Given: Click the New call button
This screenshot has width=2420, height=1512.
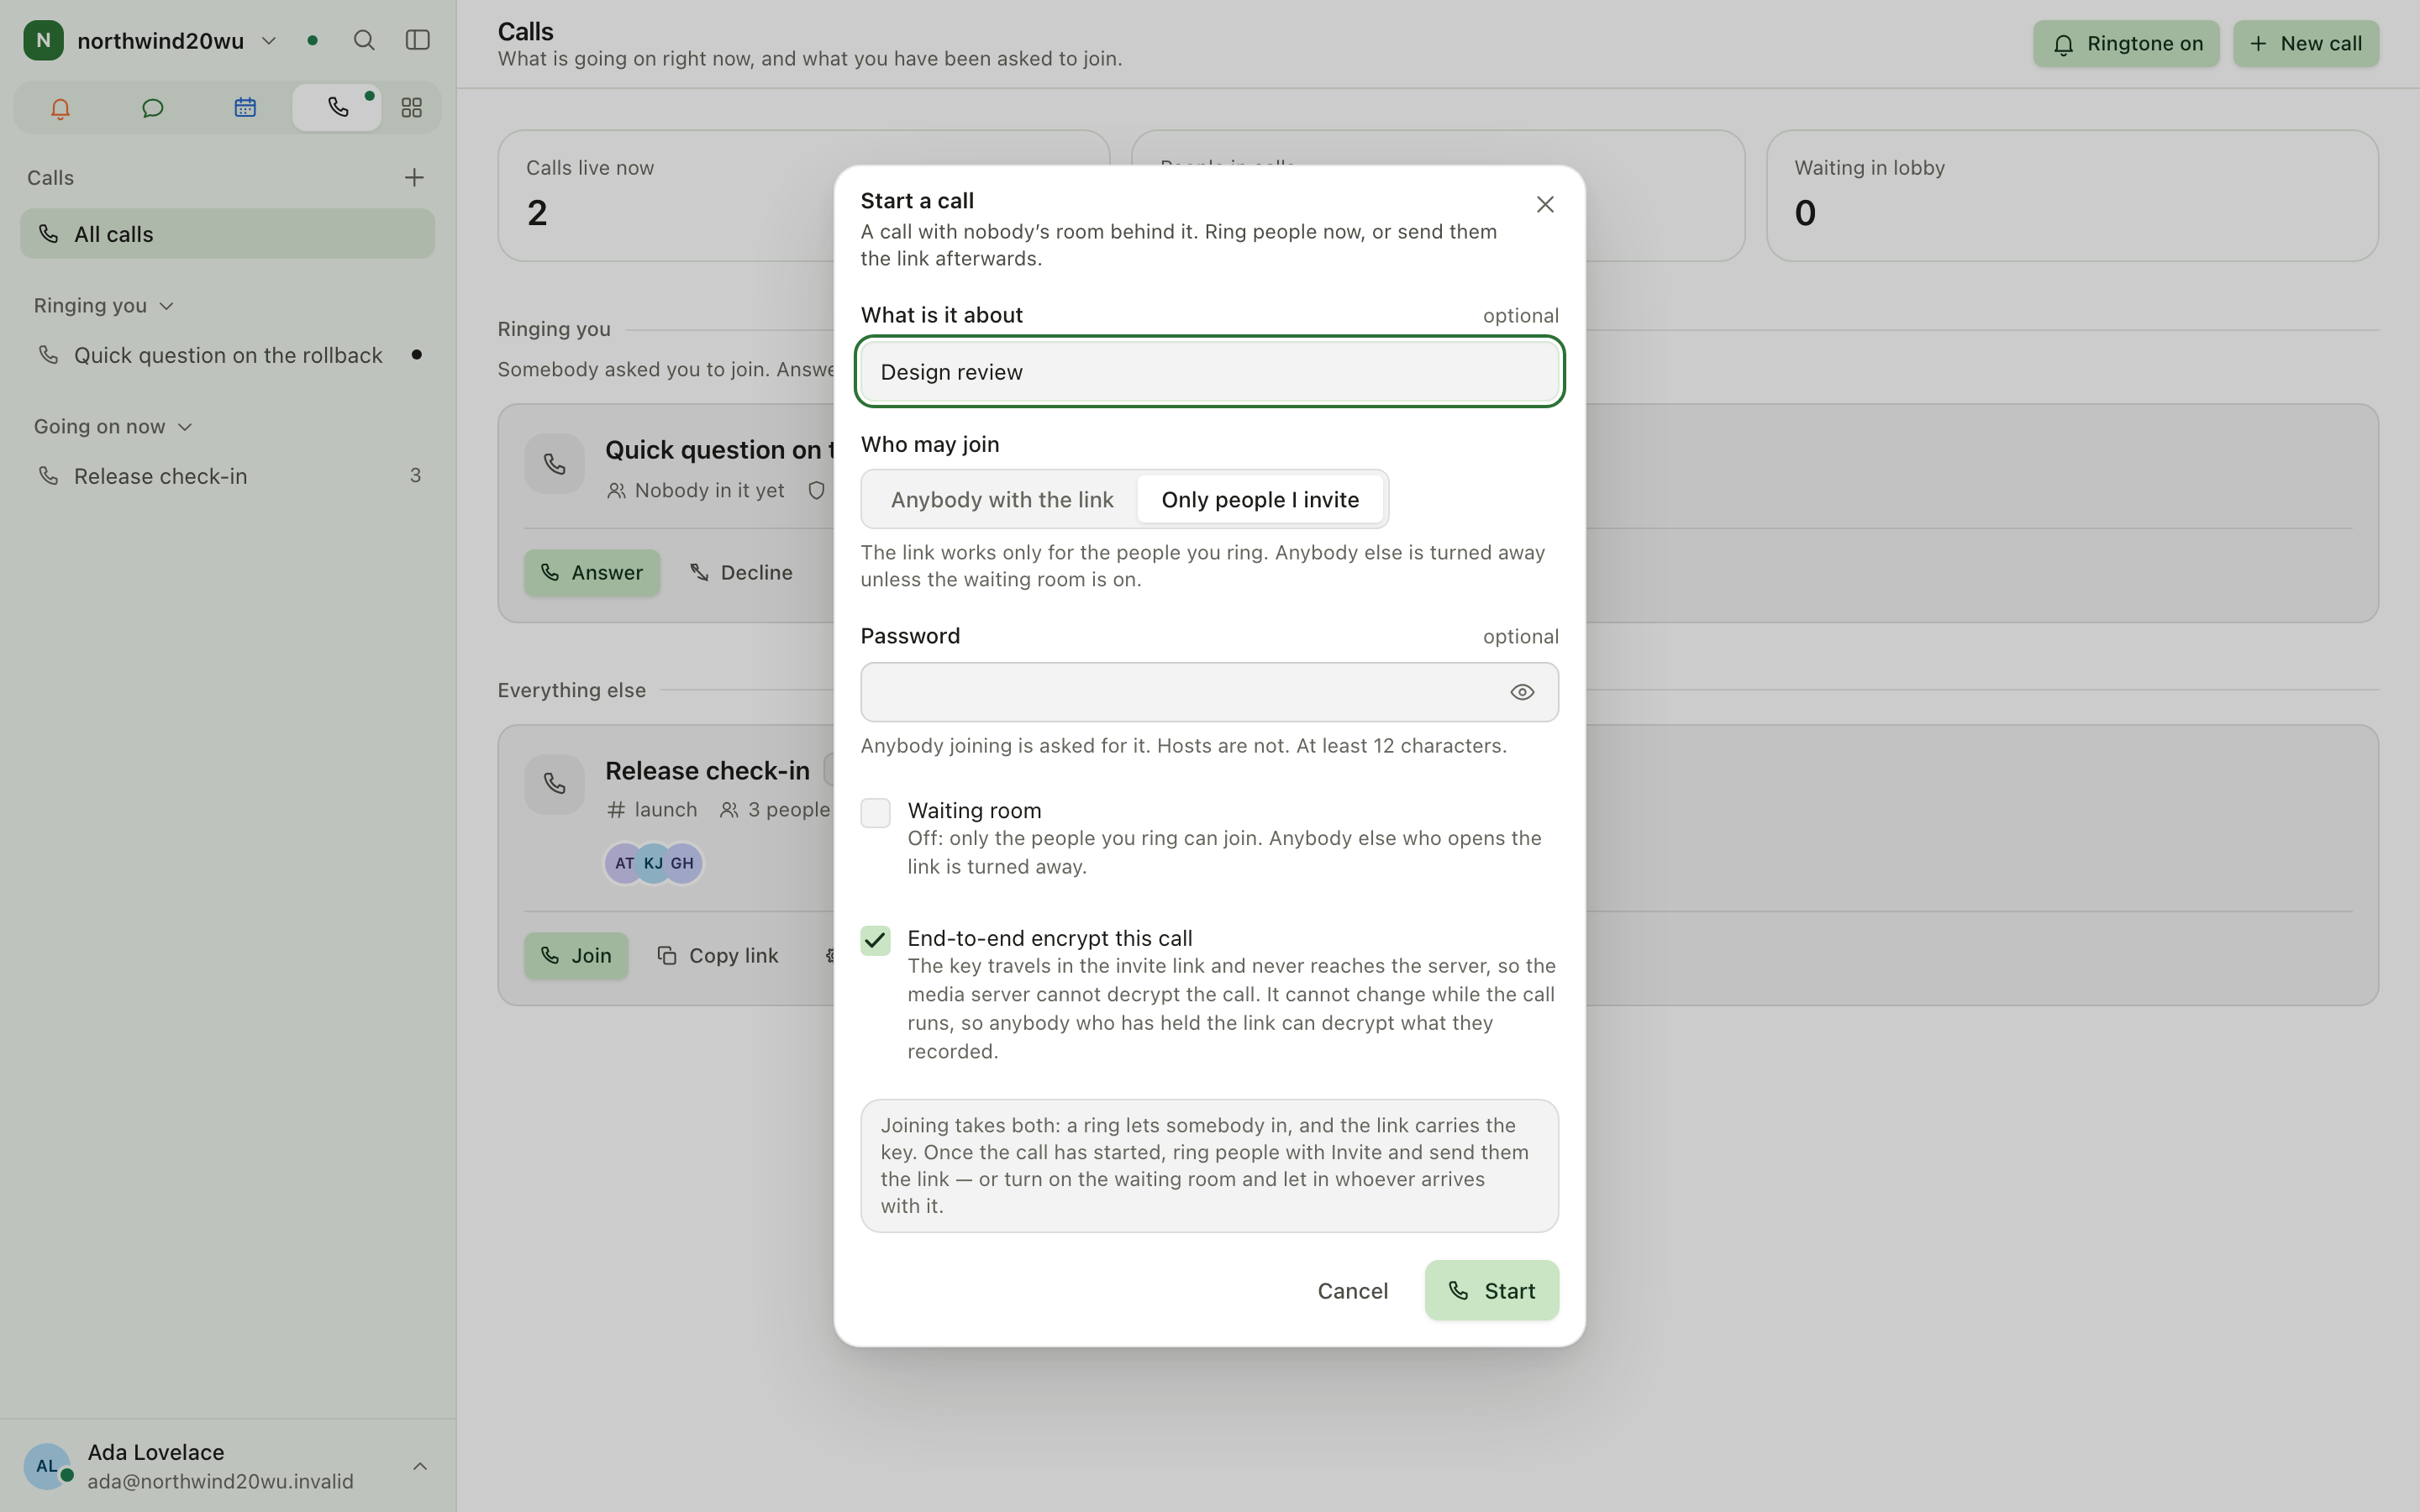Looking at the screenshot, I should [2306, 44].
